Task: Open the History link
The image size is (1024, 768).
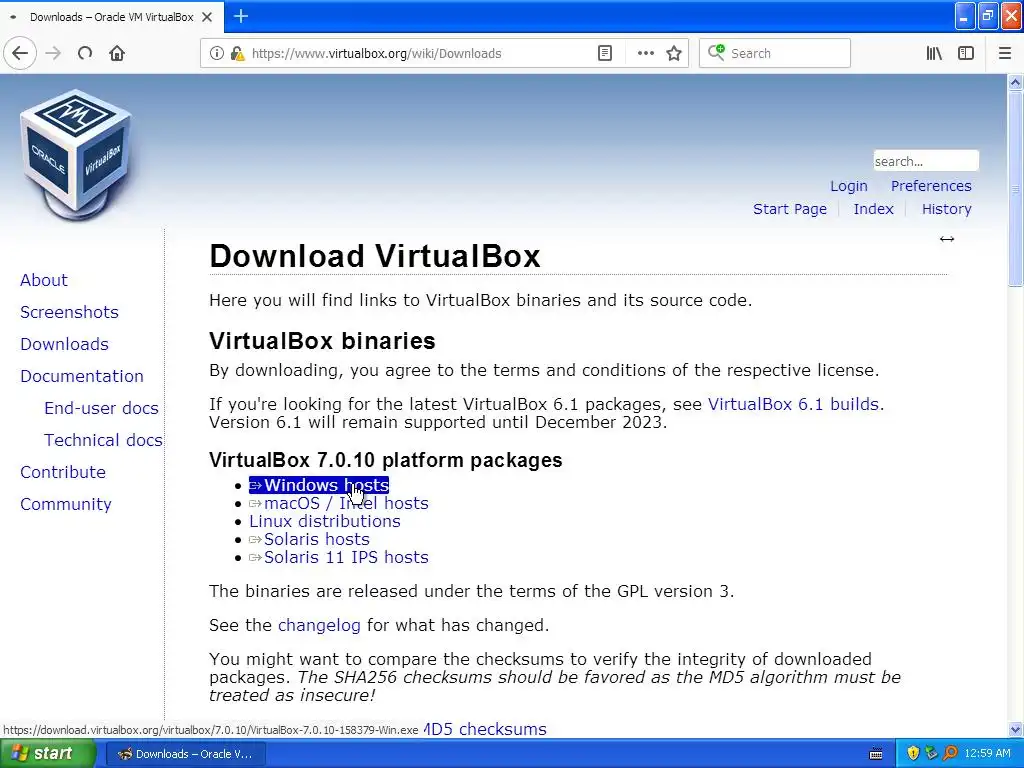Action: (946, 209)
